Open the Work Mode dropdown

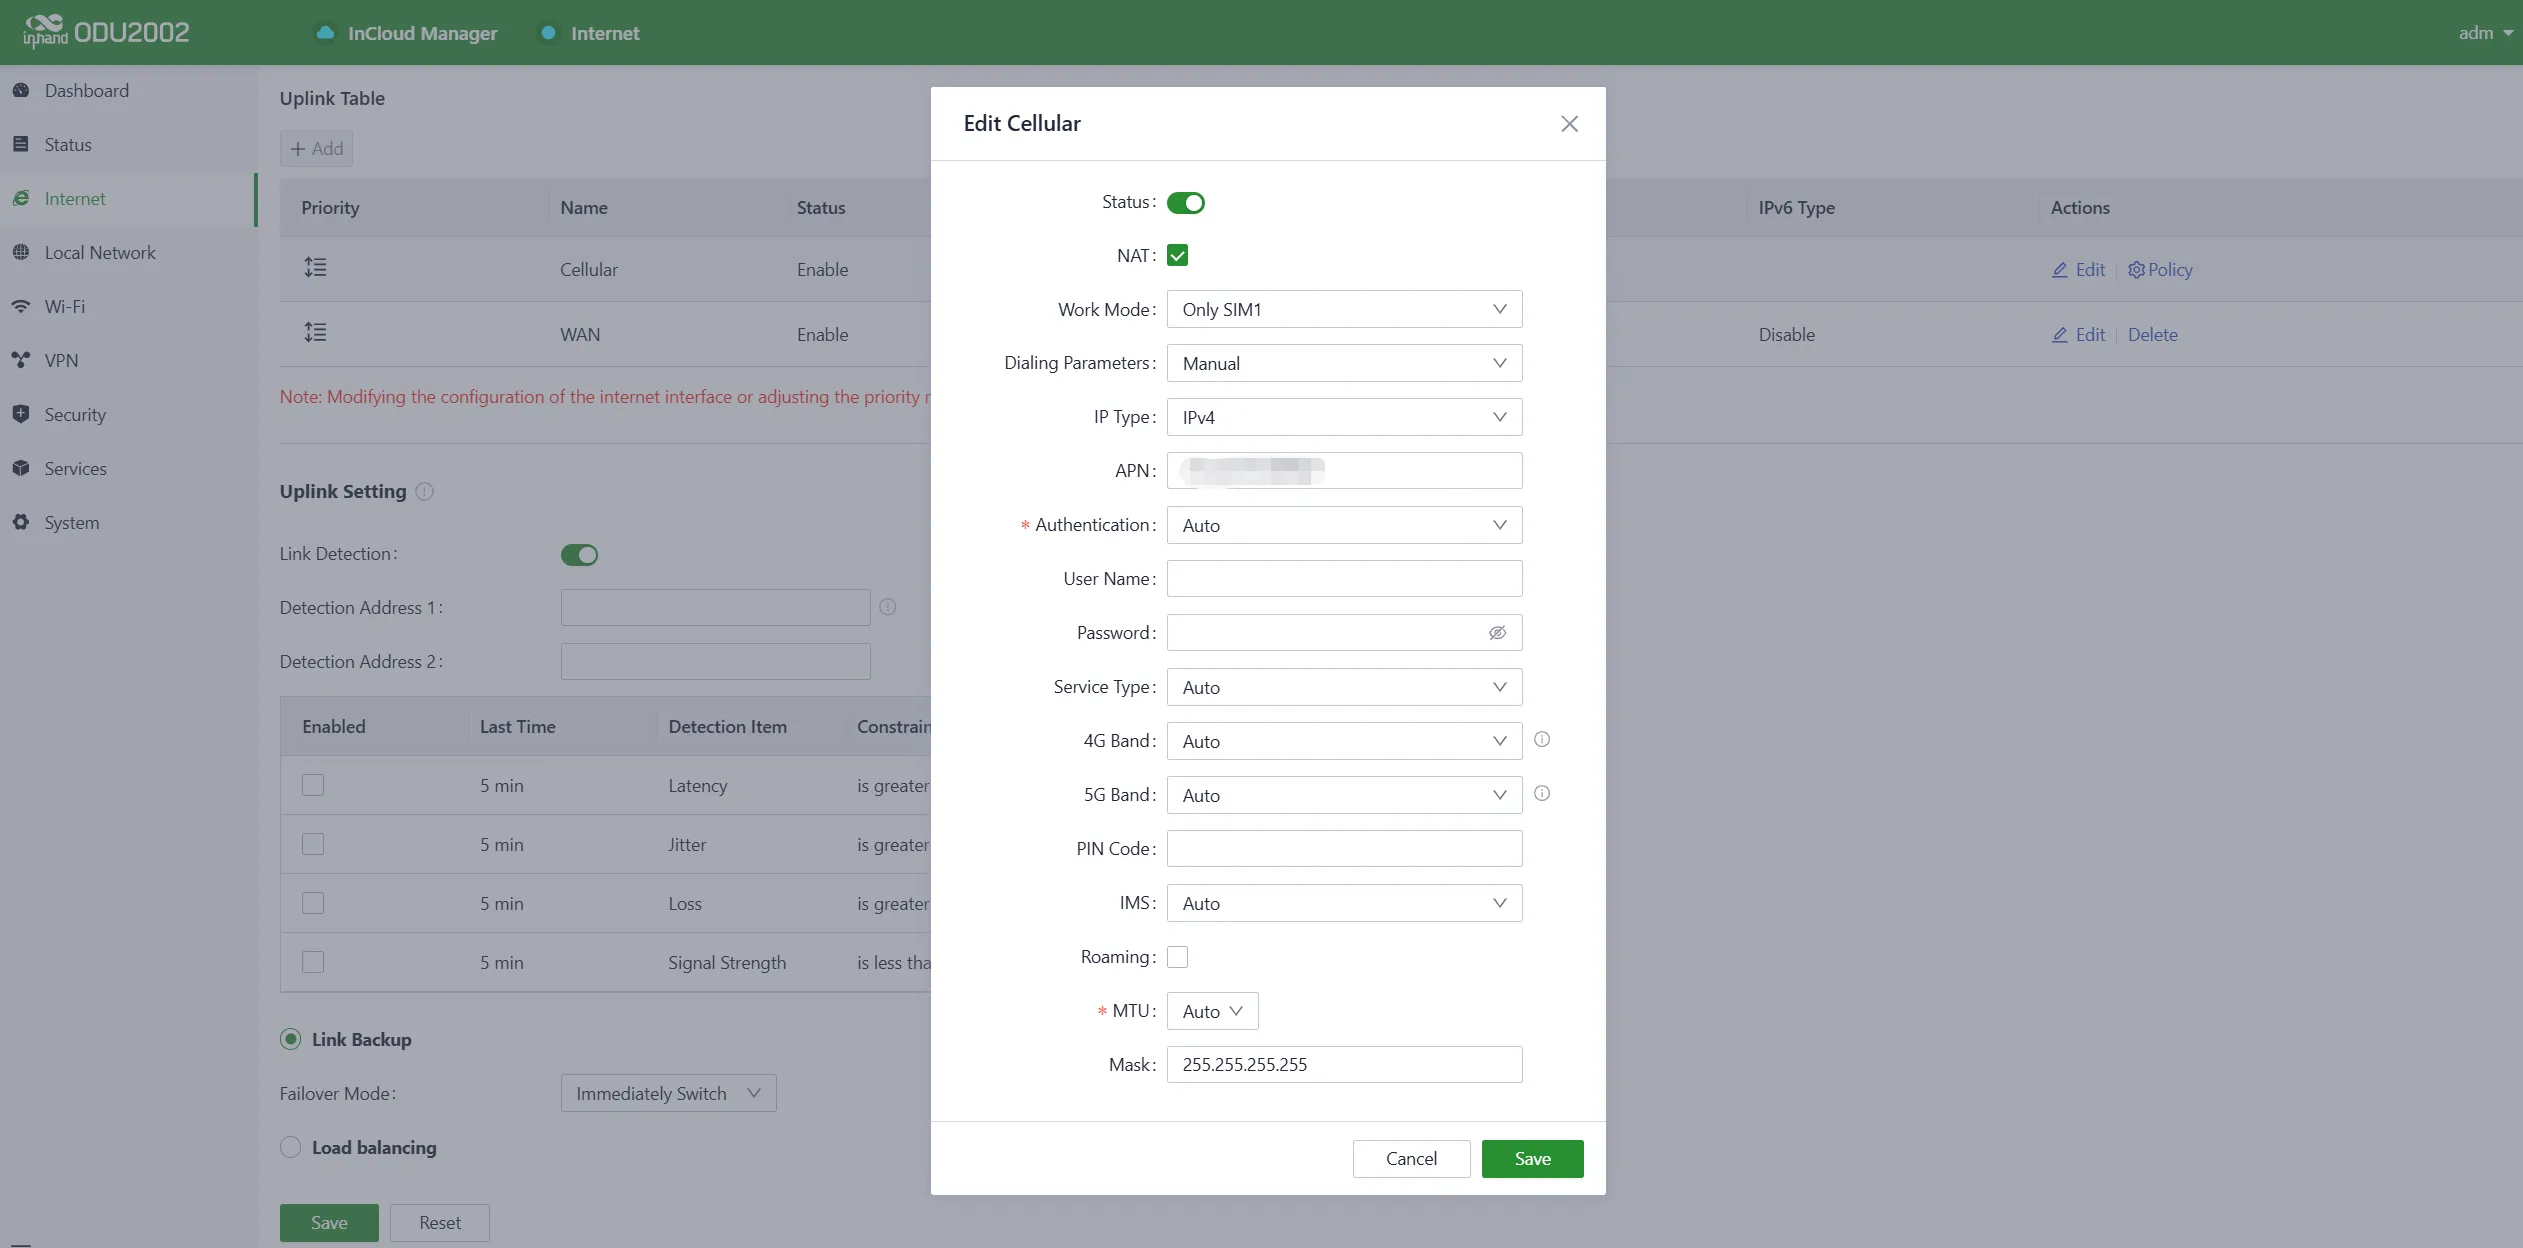tap(1344, 310)
